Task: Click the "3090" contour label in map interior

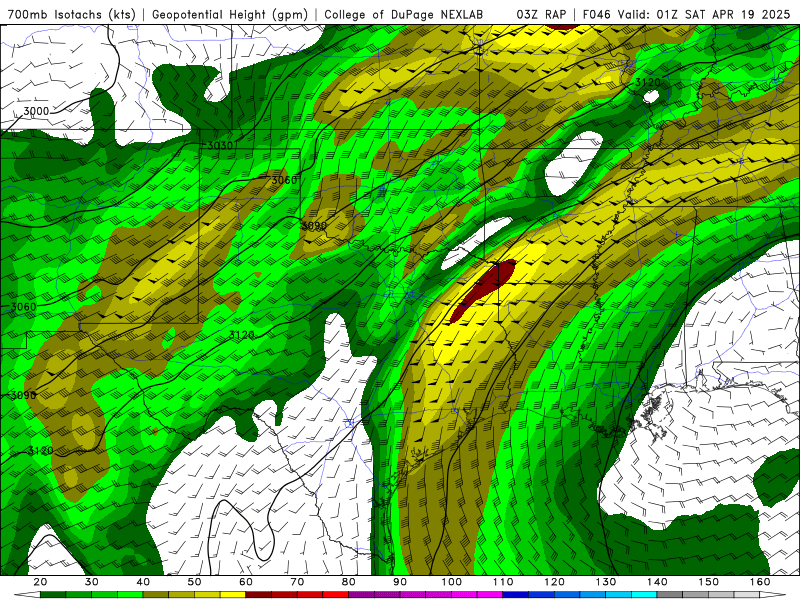Action: click(314, 226)
